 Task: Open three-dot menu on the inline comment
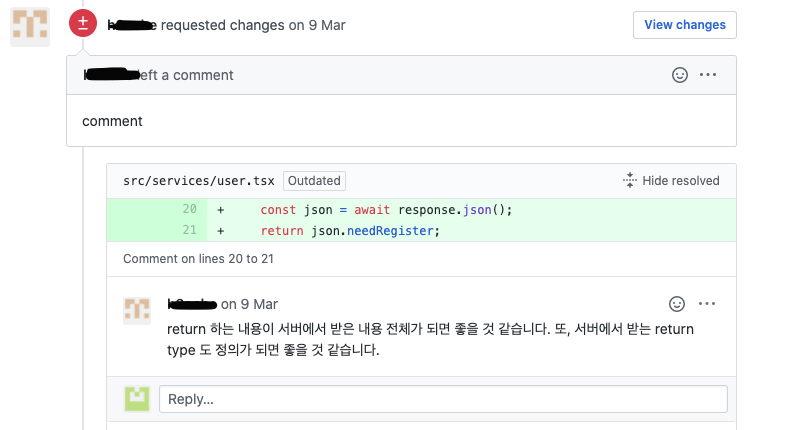tap(707, 304)
